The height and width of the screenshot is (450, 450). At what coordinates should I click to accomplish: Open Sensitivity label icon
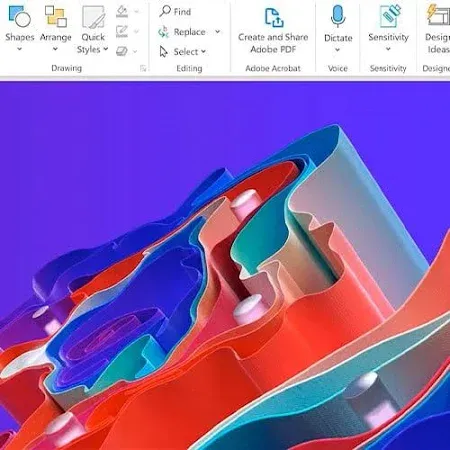(389, 16)
